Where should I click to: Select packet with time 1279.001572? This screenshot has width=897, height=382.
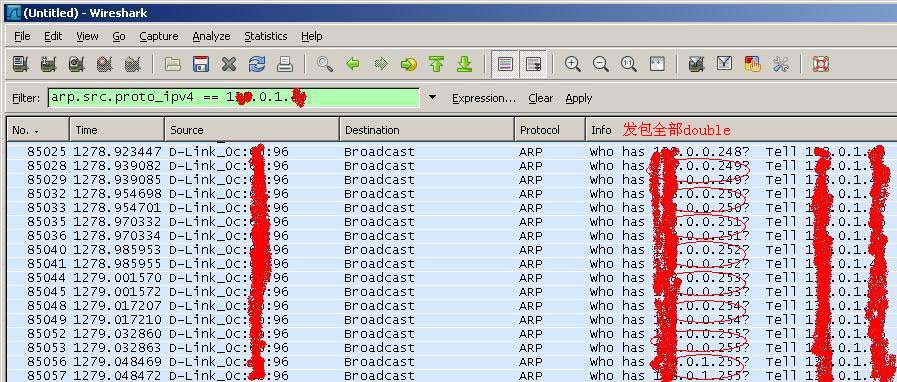452,292
